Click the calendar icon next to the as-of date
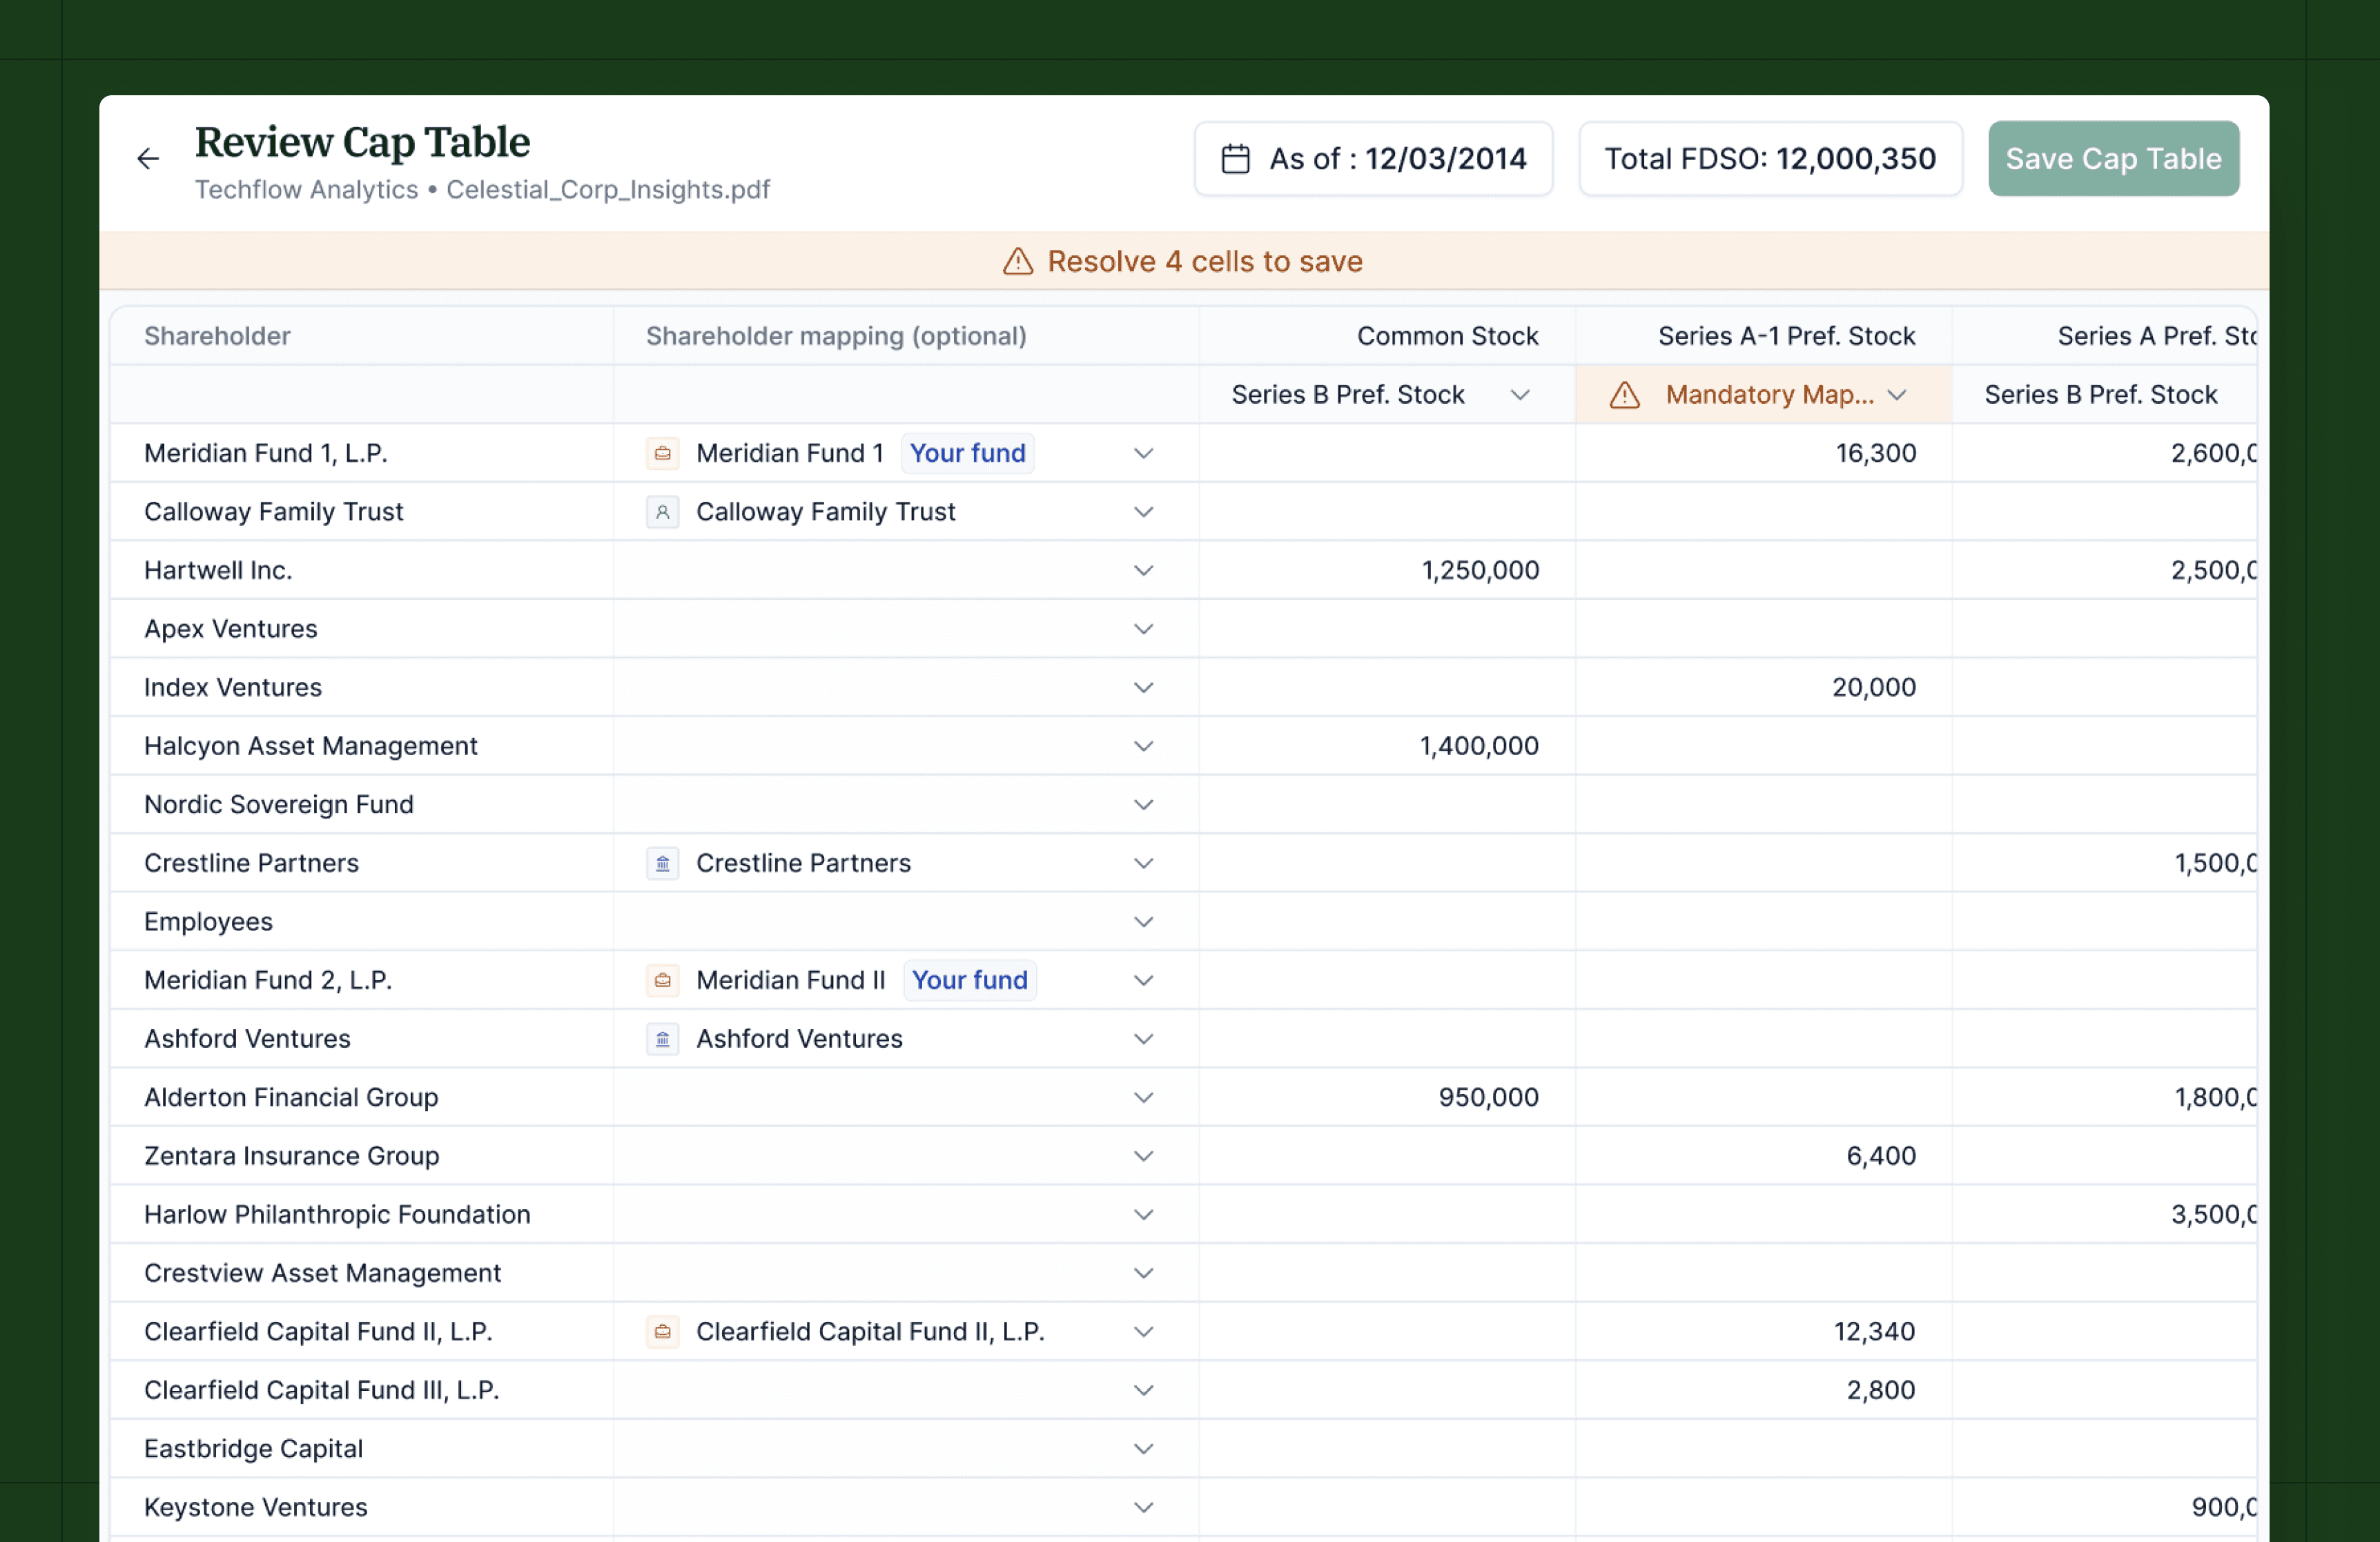Image resolution: width=2380 pixels, height=1542 pixels. coord(1235,158)
